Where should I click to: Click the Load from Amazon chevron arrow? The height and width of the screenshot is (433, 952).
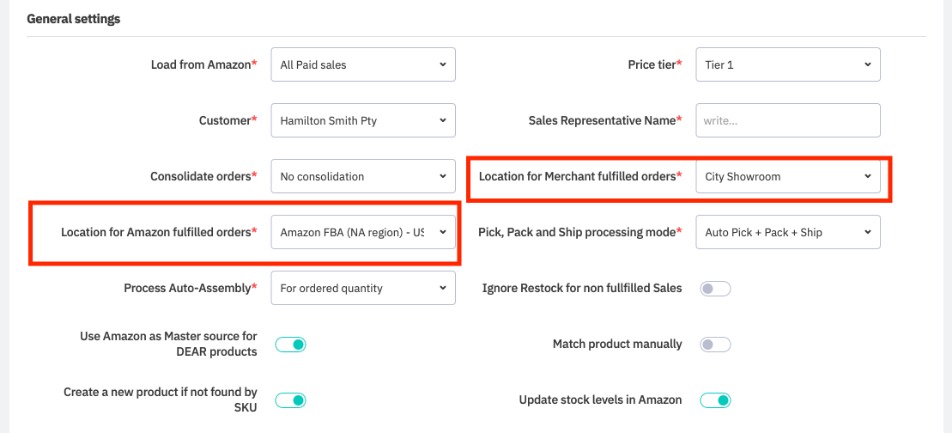pos(442,65)
